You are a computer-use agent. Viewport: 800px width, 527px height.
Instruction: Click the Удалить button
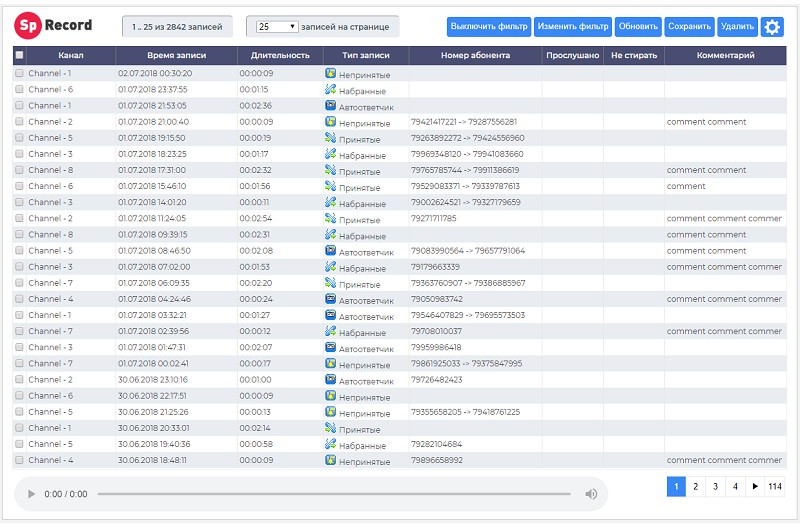point(737,27)
